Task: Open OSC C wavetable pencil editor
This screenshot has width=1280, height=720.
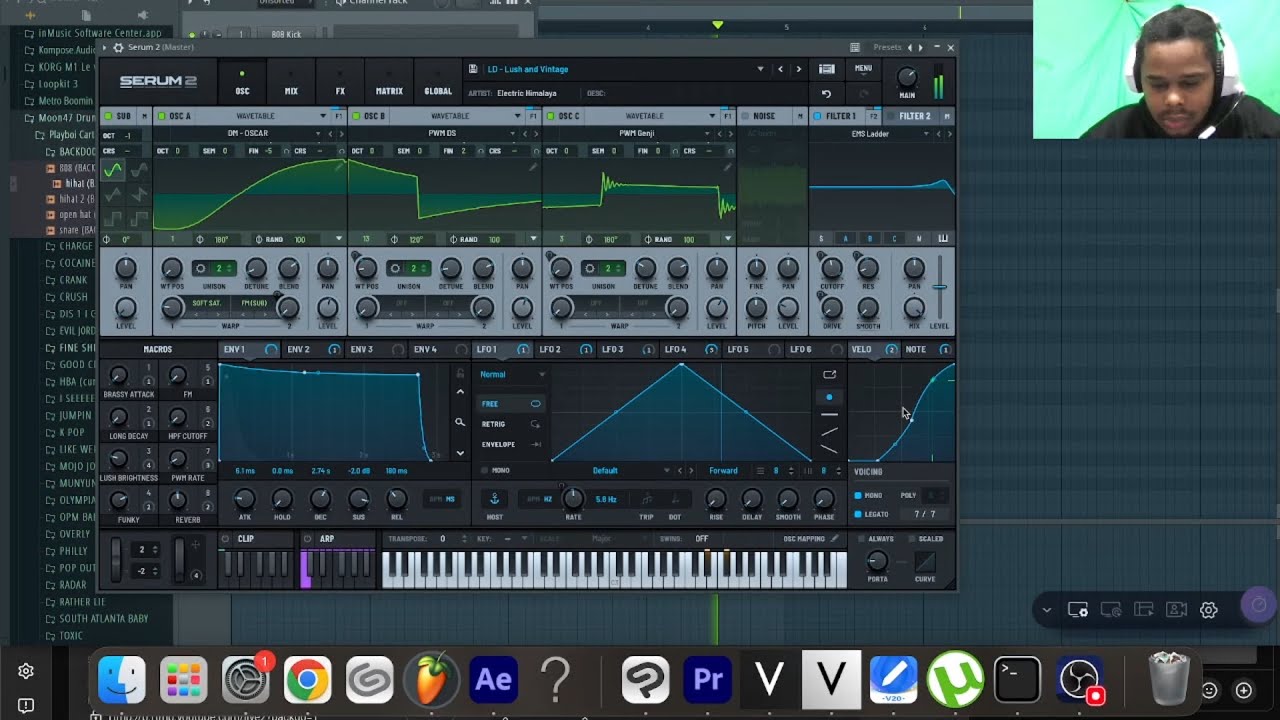Action: coord(728,167)
